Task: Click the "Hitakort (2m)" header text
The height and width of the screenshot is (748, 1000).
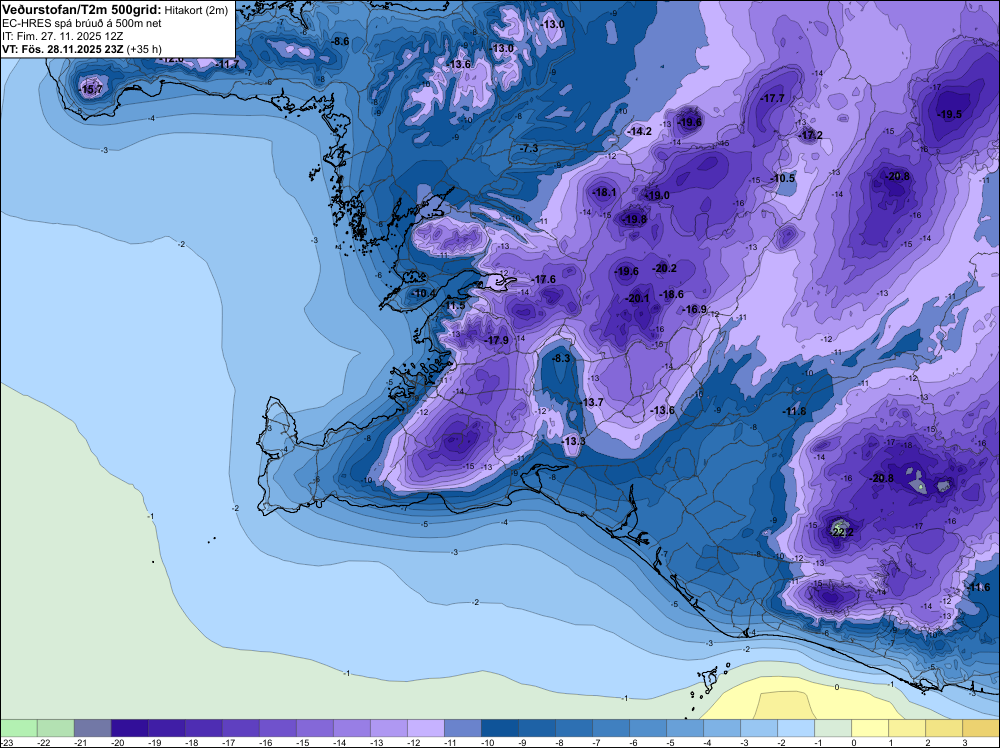Action: pyautogui.click(x=196, y=11)
